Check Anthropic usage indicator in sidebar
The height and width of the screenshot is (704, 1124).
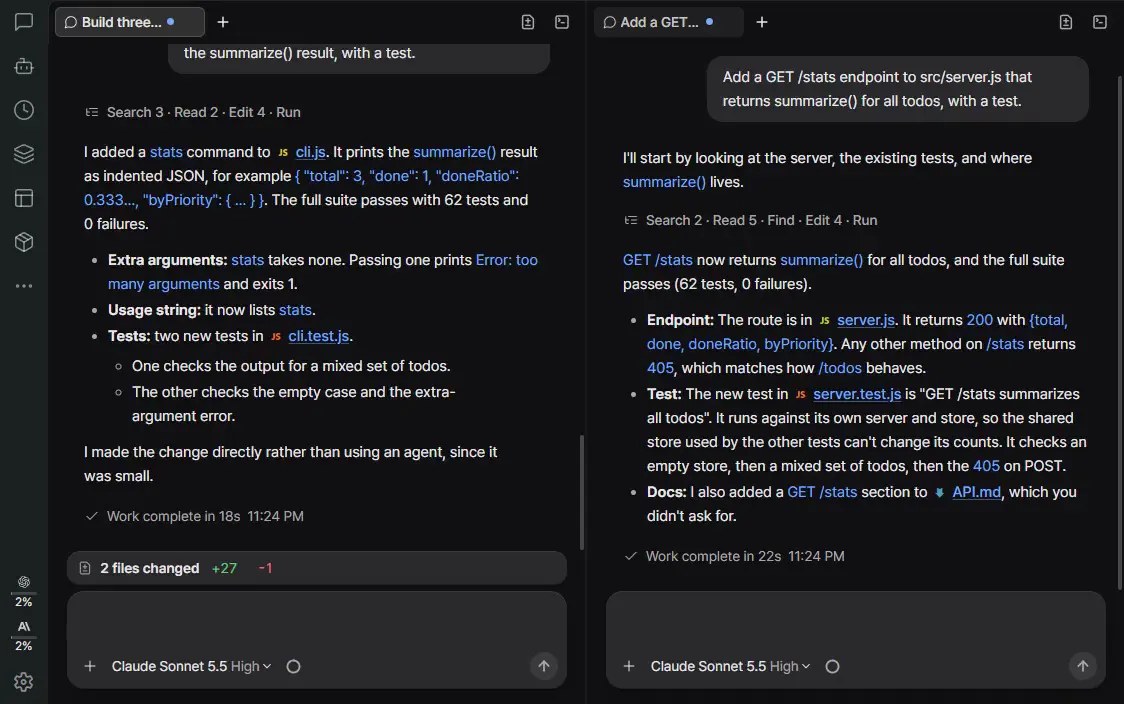[x=24, y=635]
